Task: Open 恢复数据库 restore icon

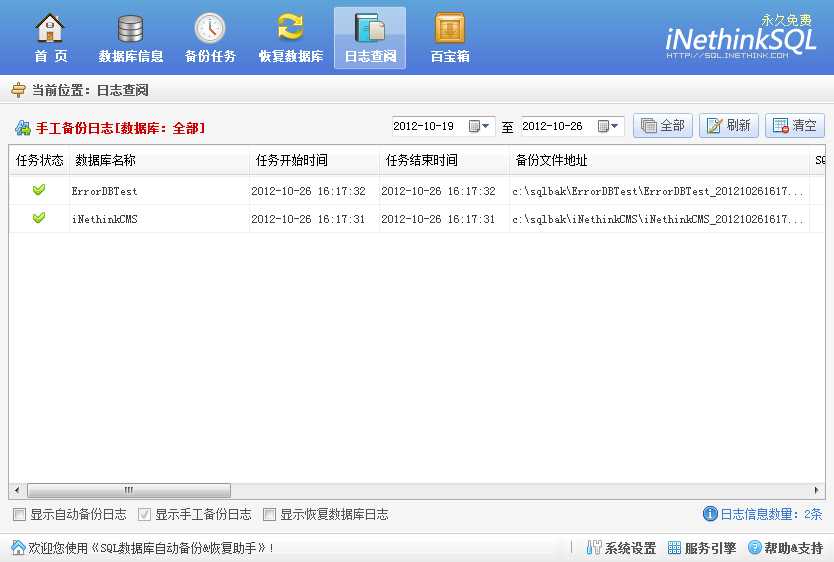Action: [x=290, y=28]
